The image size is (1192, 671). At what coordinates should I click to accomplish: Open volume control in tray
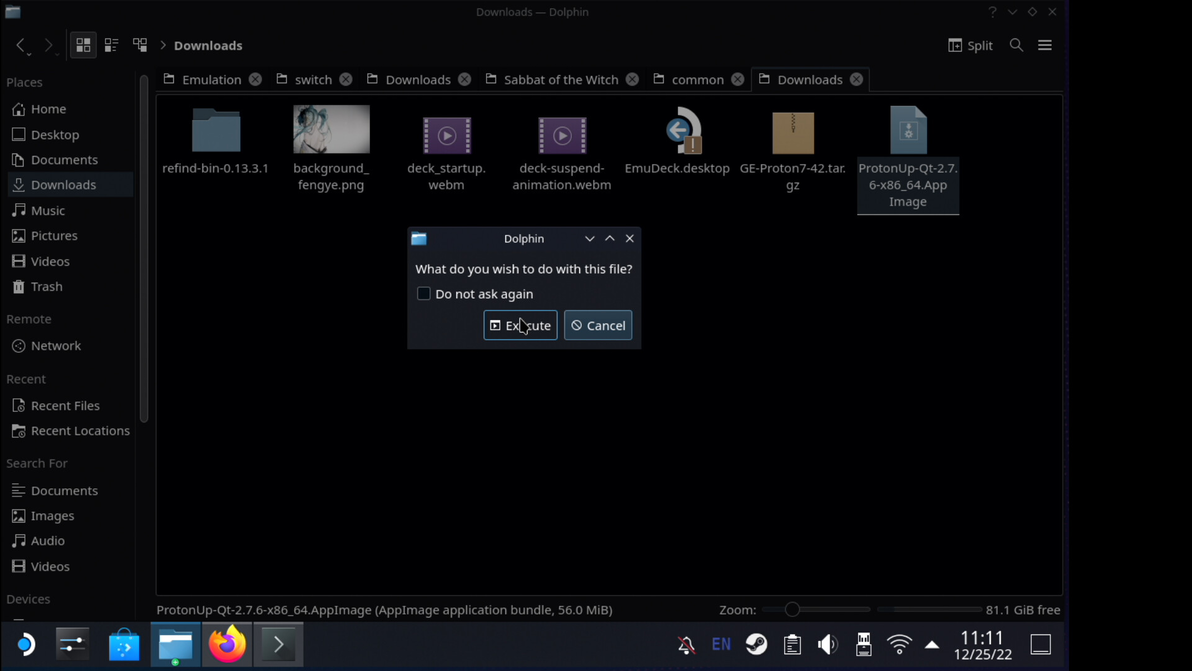pyautogui.click(x=828, y=645)
